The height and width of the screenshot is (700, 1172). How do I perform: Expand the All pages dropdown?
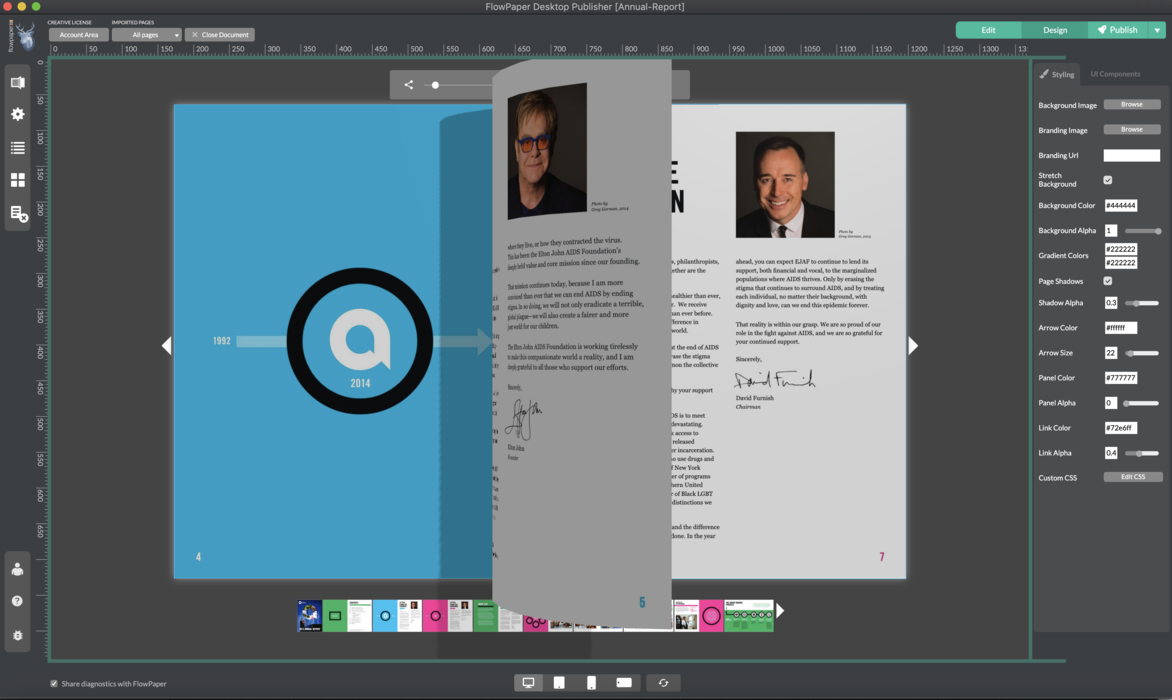(x=146, y=35)
